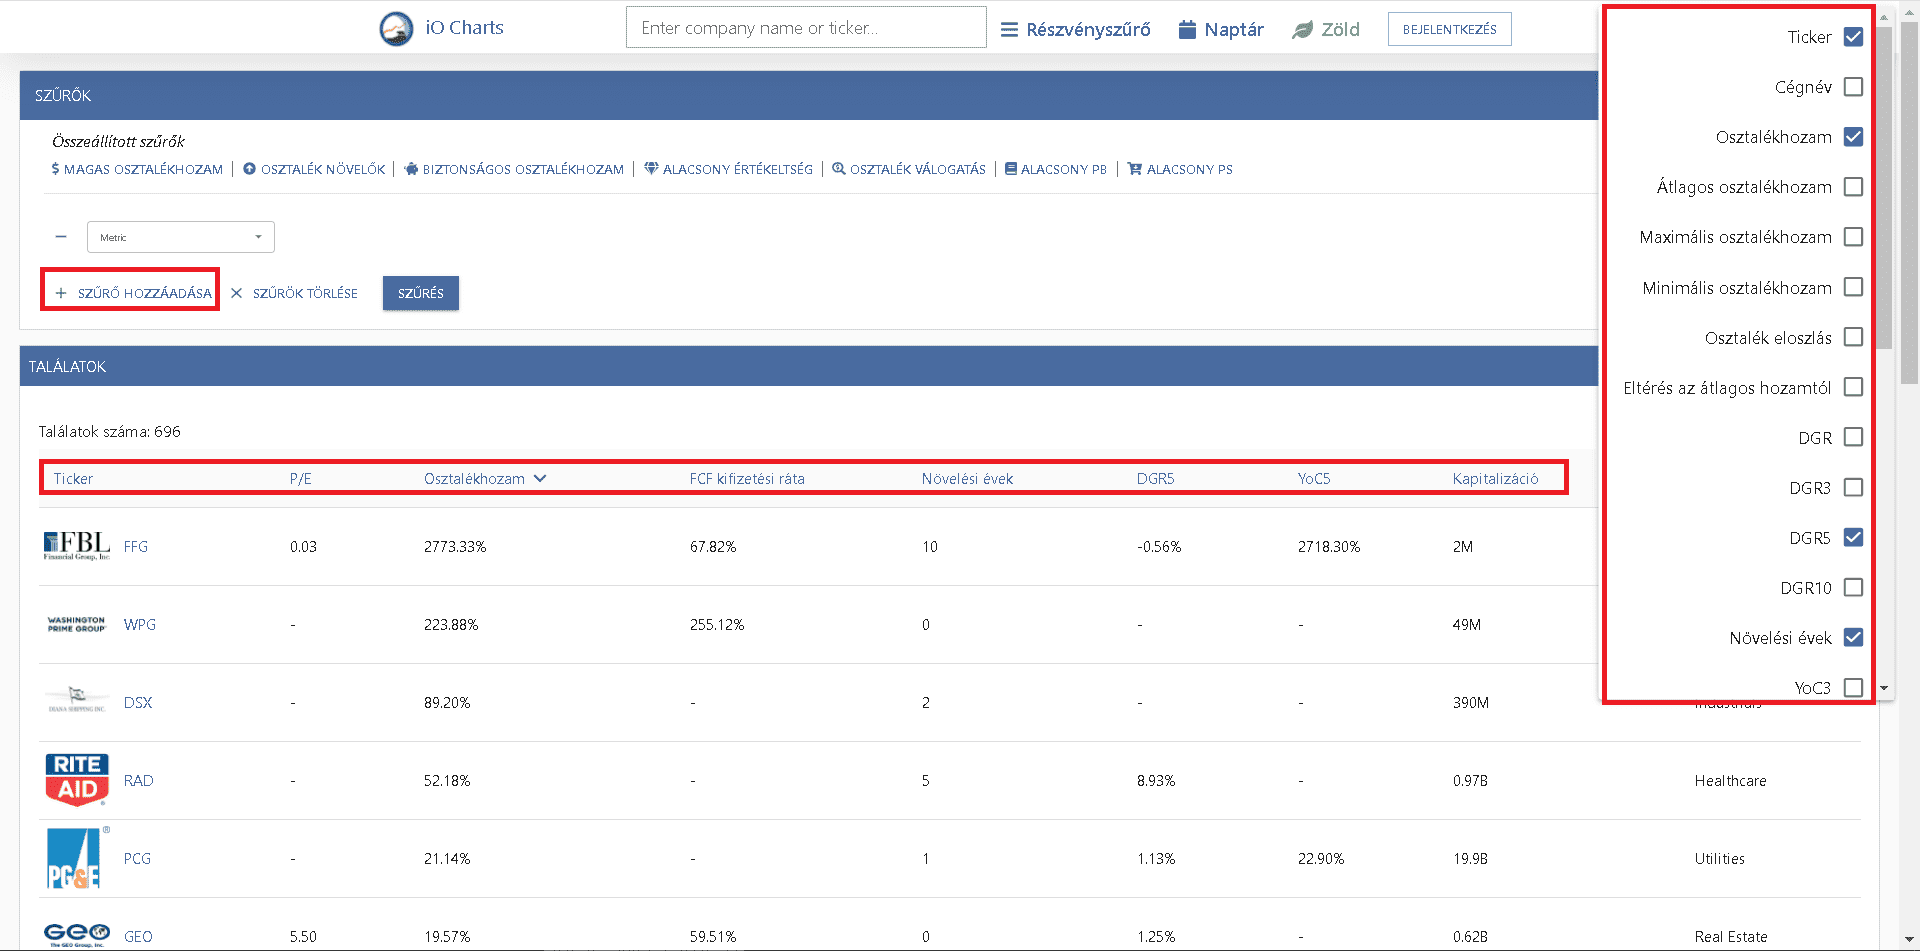Toggle the Növelési évek checkbox

1853,637
